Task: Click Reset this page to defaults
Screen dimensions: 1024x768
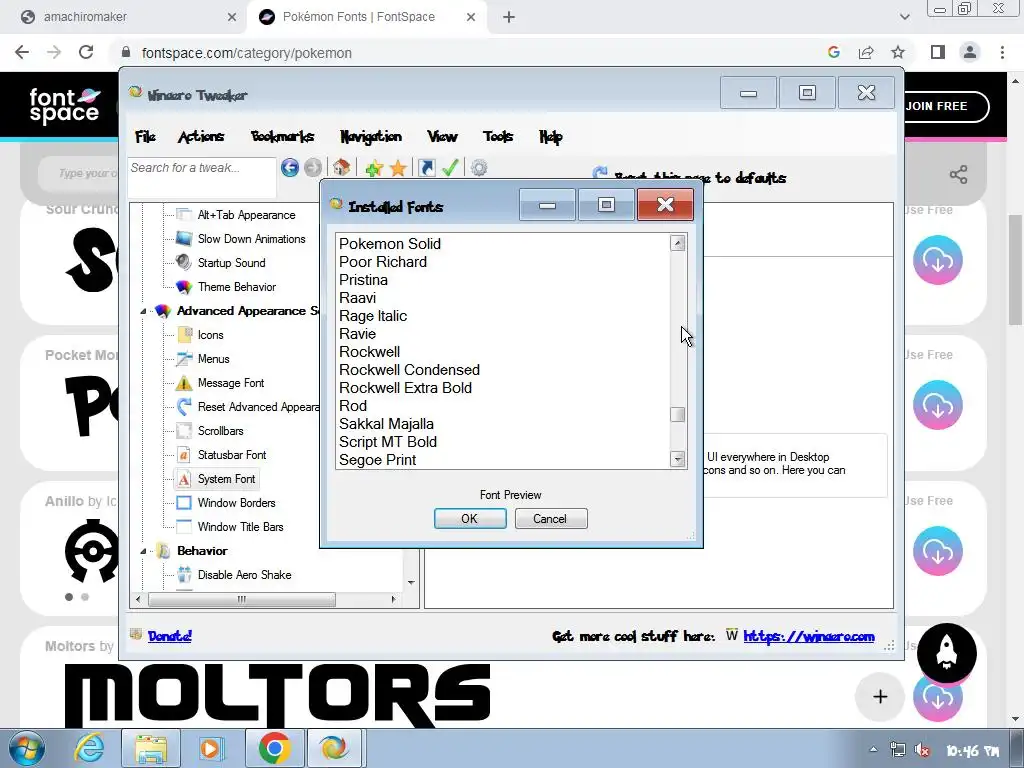Action: 700,178
